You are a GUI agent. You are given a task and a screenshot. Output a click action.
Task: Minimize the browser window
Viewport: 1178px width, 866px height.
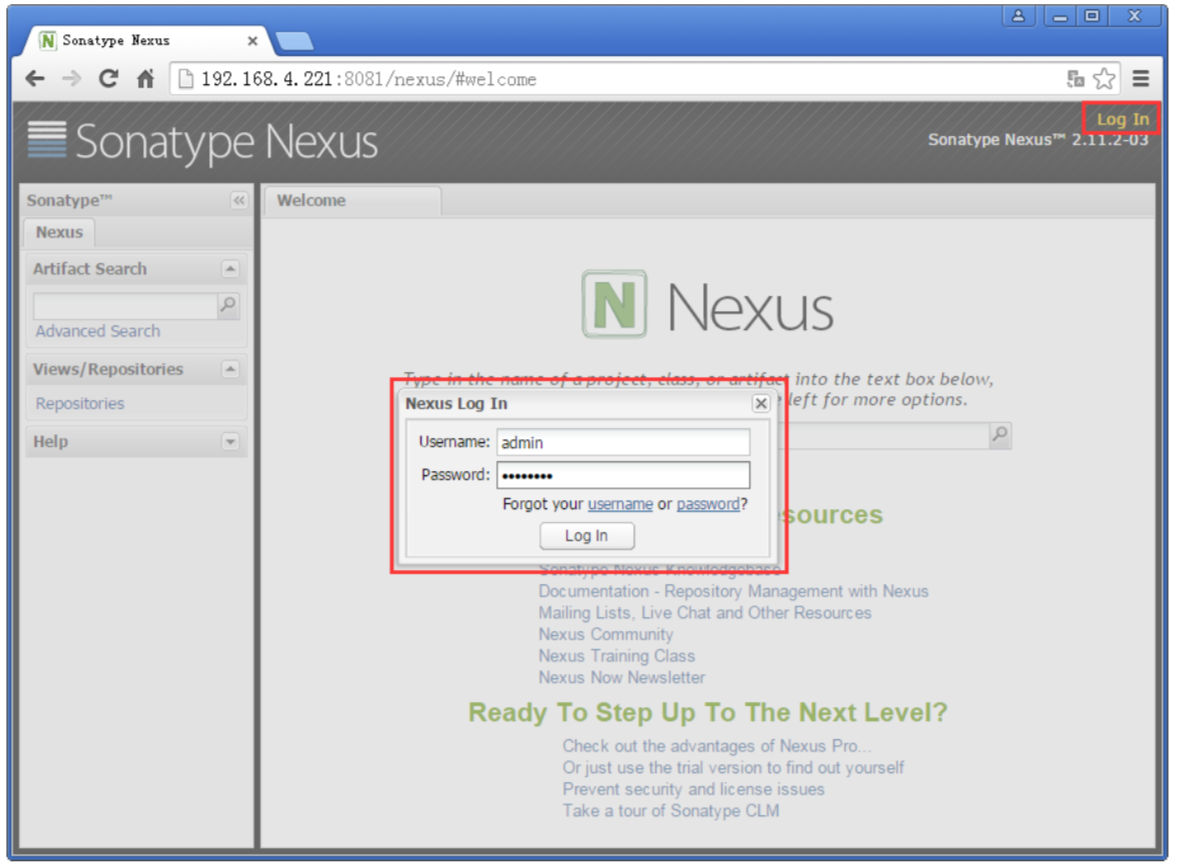[1059, 16]
